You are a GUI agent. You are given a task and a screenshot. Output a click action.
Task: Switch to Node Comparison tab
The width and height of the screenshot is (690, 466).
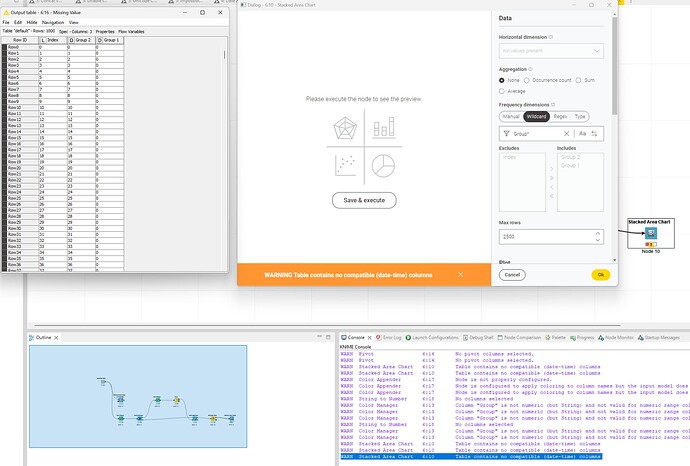click(x=519, y=338)
